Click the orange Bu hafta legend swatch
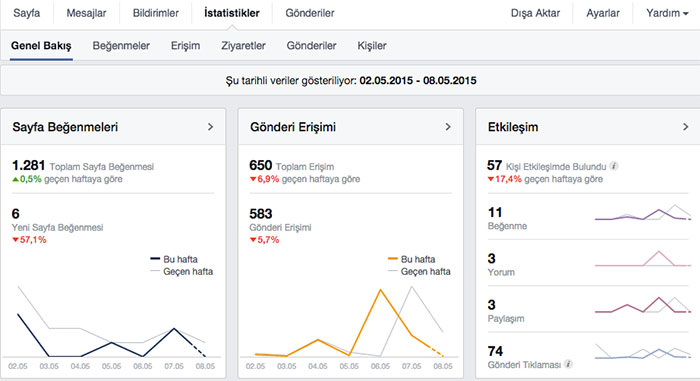 coord(393,259)
